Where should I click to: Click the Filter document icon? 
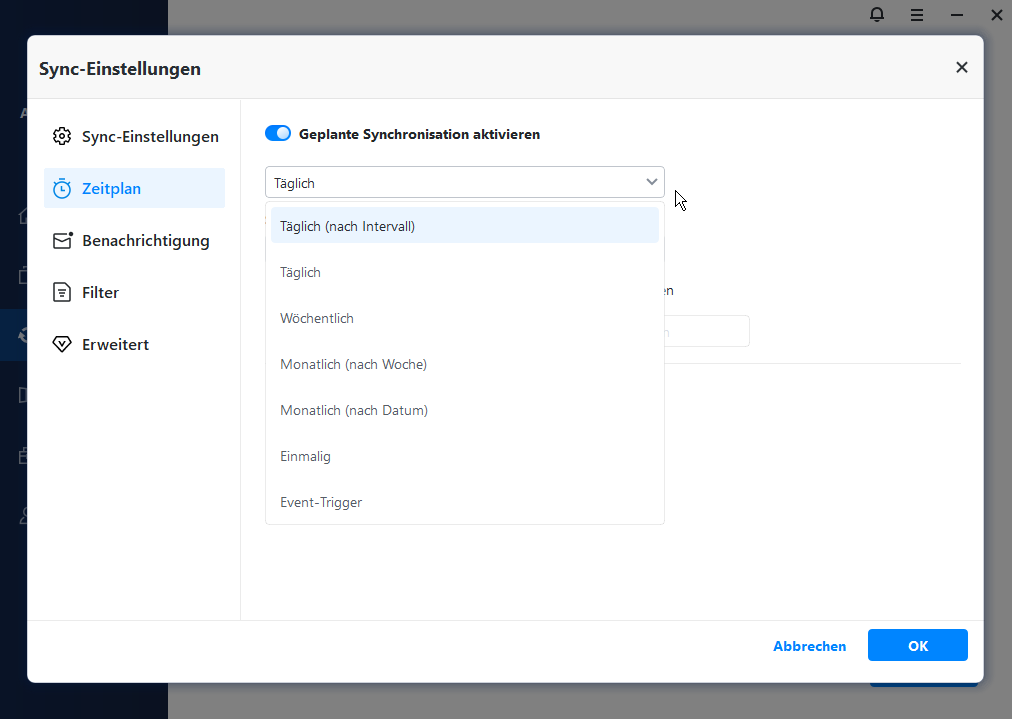62,292
